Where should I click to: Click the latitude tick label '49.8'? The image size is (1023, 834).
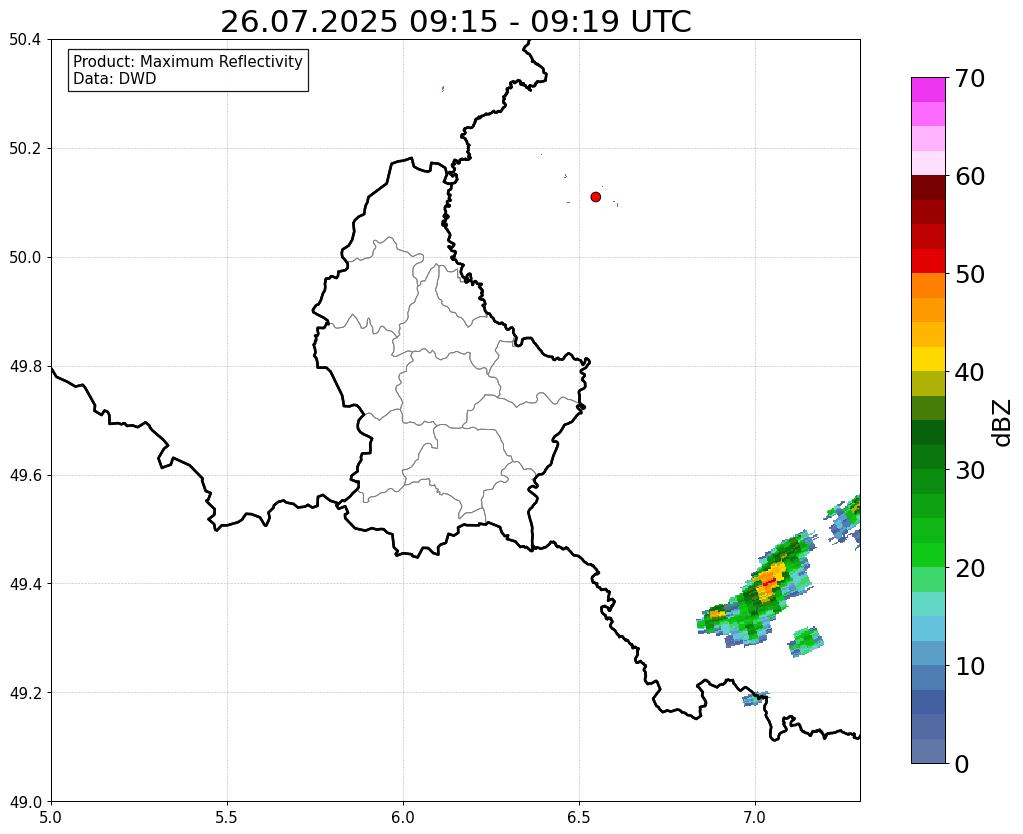click(x=25, y=367)
